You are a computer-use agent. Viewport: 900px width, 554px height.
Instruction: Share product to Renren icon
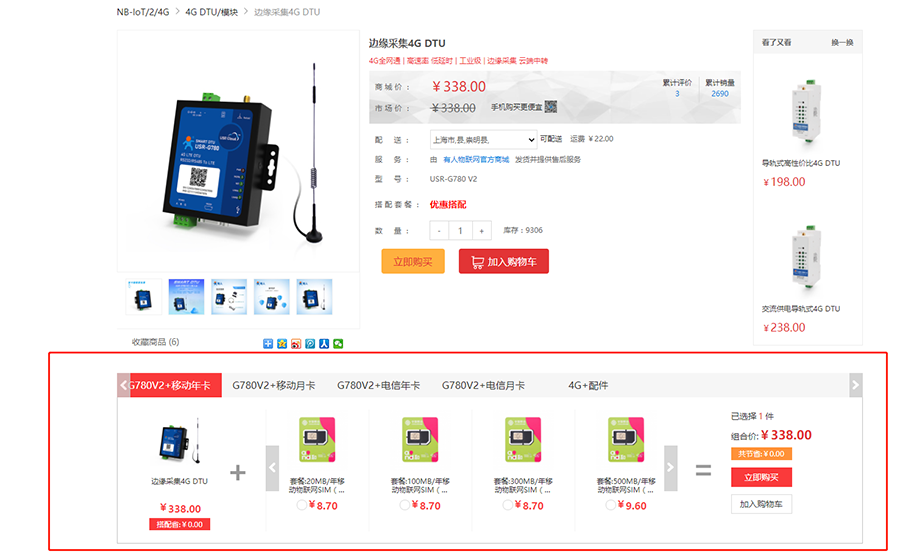click(x=324, y=344)
